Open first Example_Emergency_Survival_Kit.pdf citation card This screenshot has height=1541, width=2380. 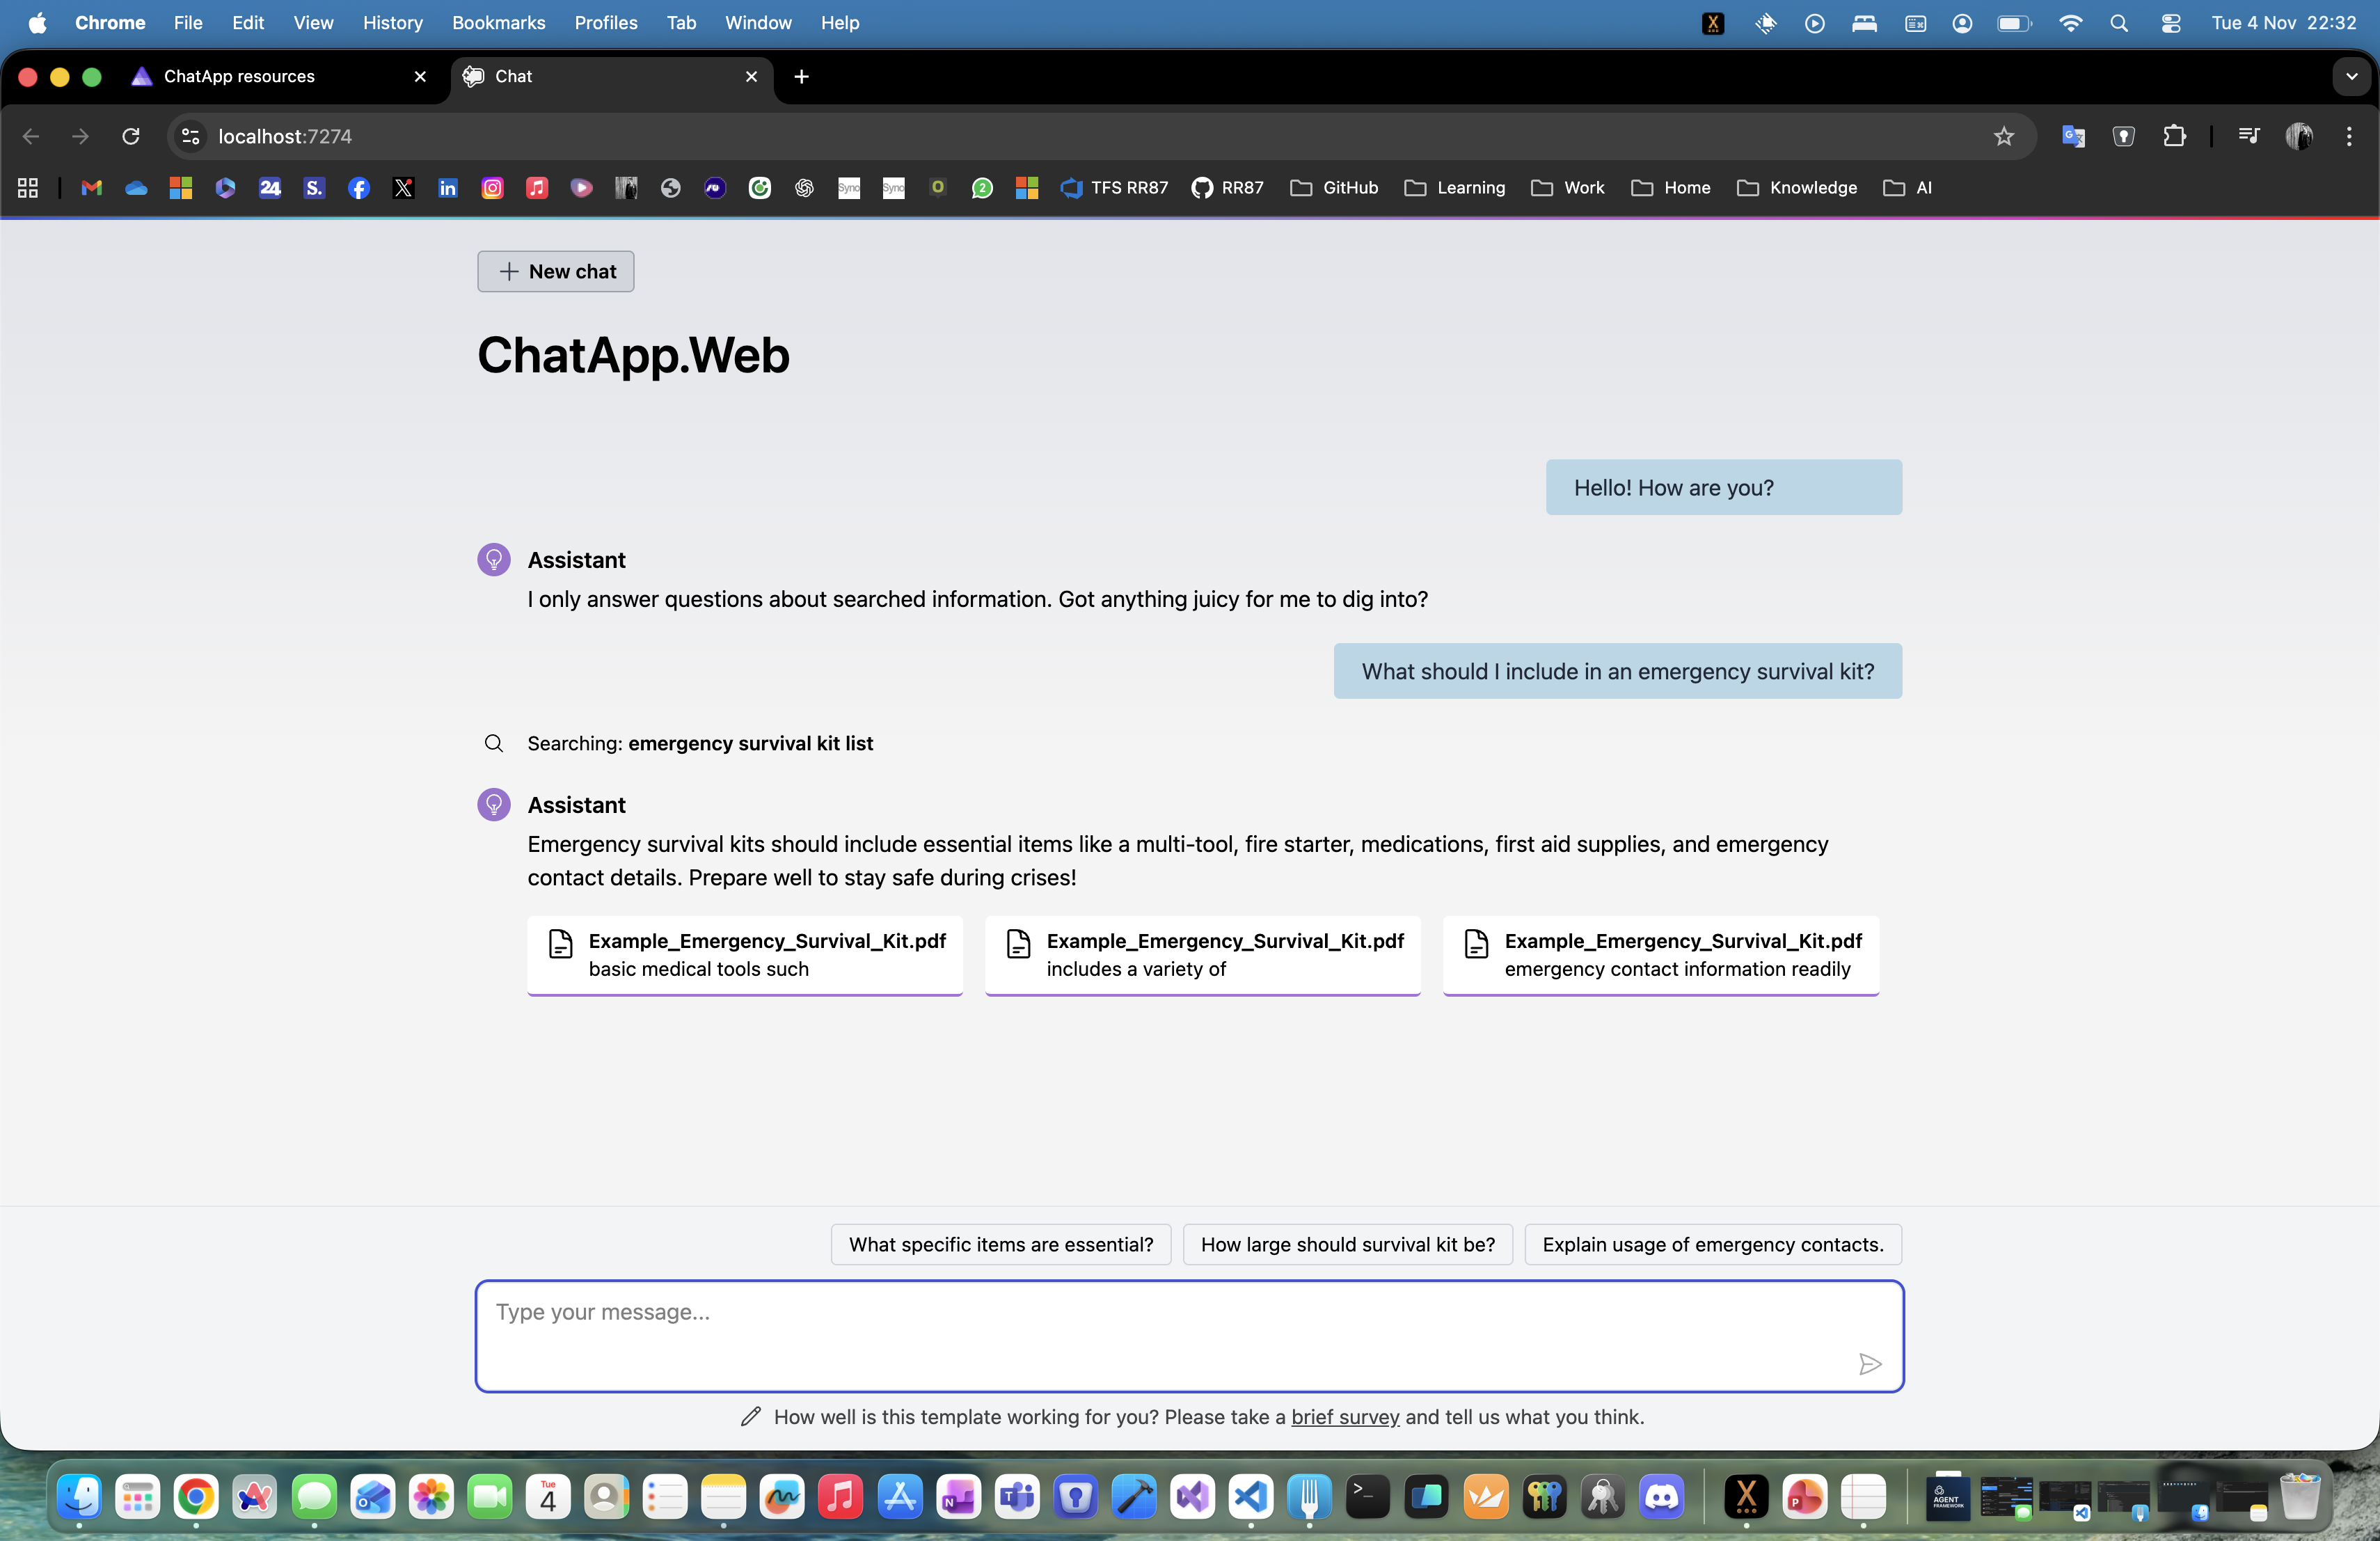745,954
